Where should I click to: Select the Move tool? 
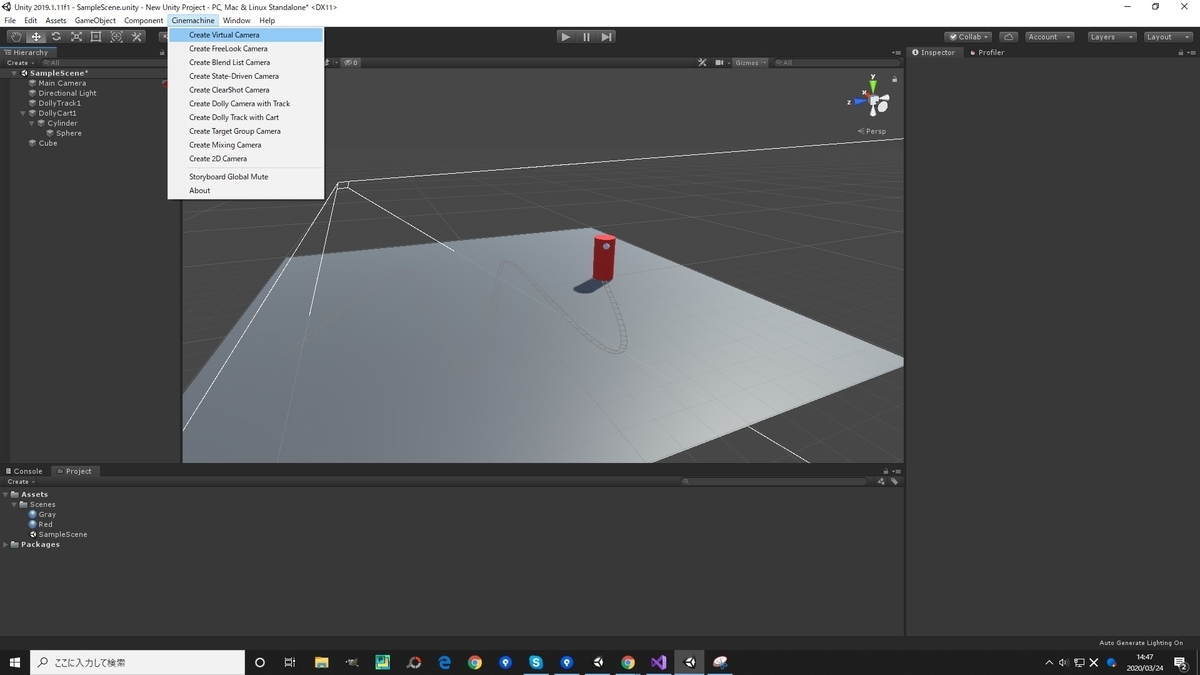pos(36,37)
